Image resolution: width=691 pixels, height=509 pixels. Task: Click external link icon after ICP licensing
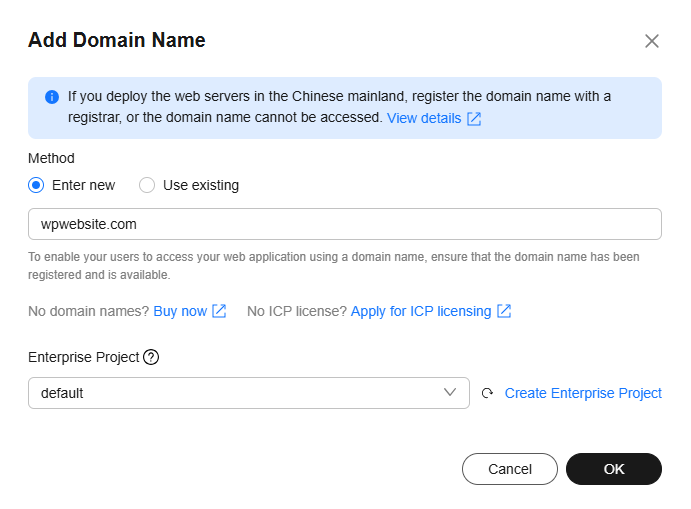504,311
